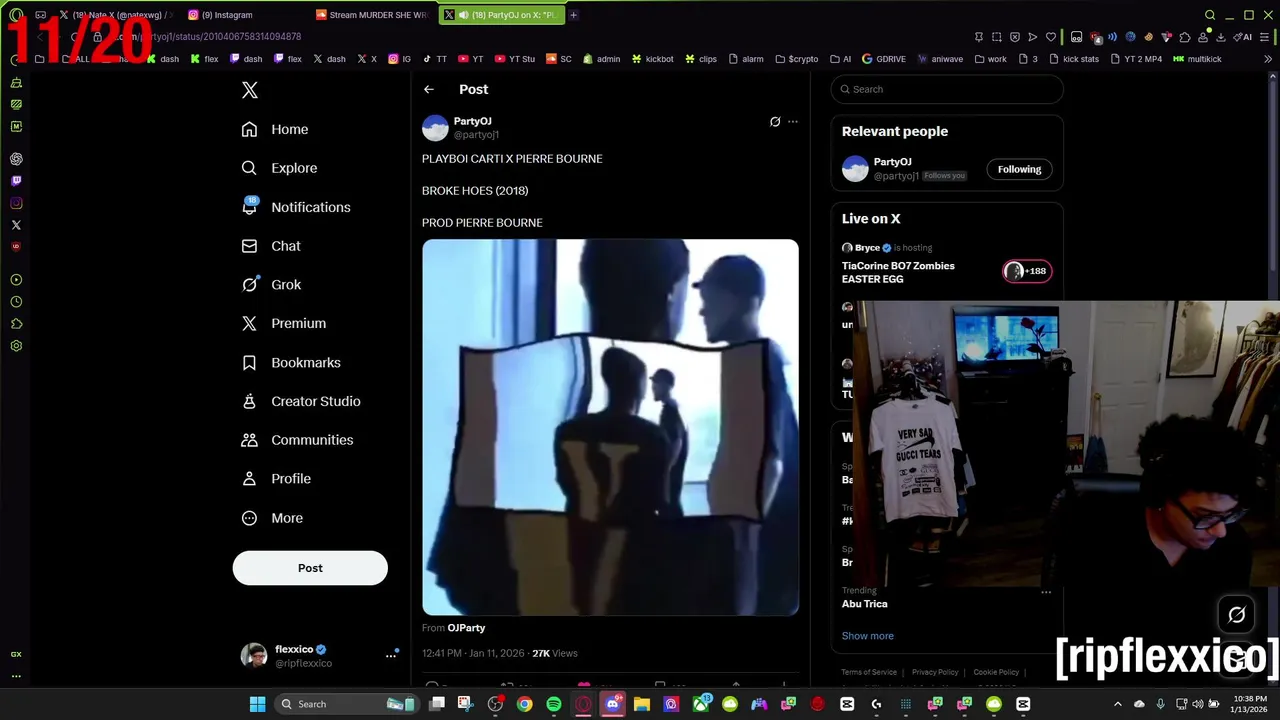The width and height of the screenshot is (1280, 720).
Task: Open Privacy Policy link
Action: point(935,672)
